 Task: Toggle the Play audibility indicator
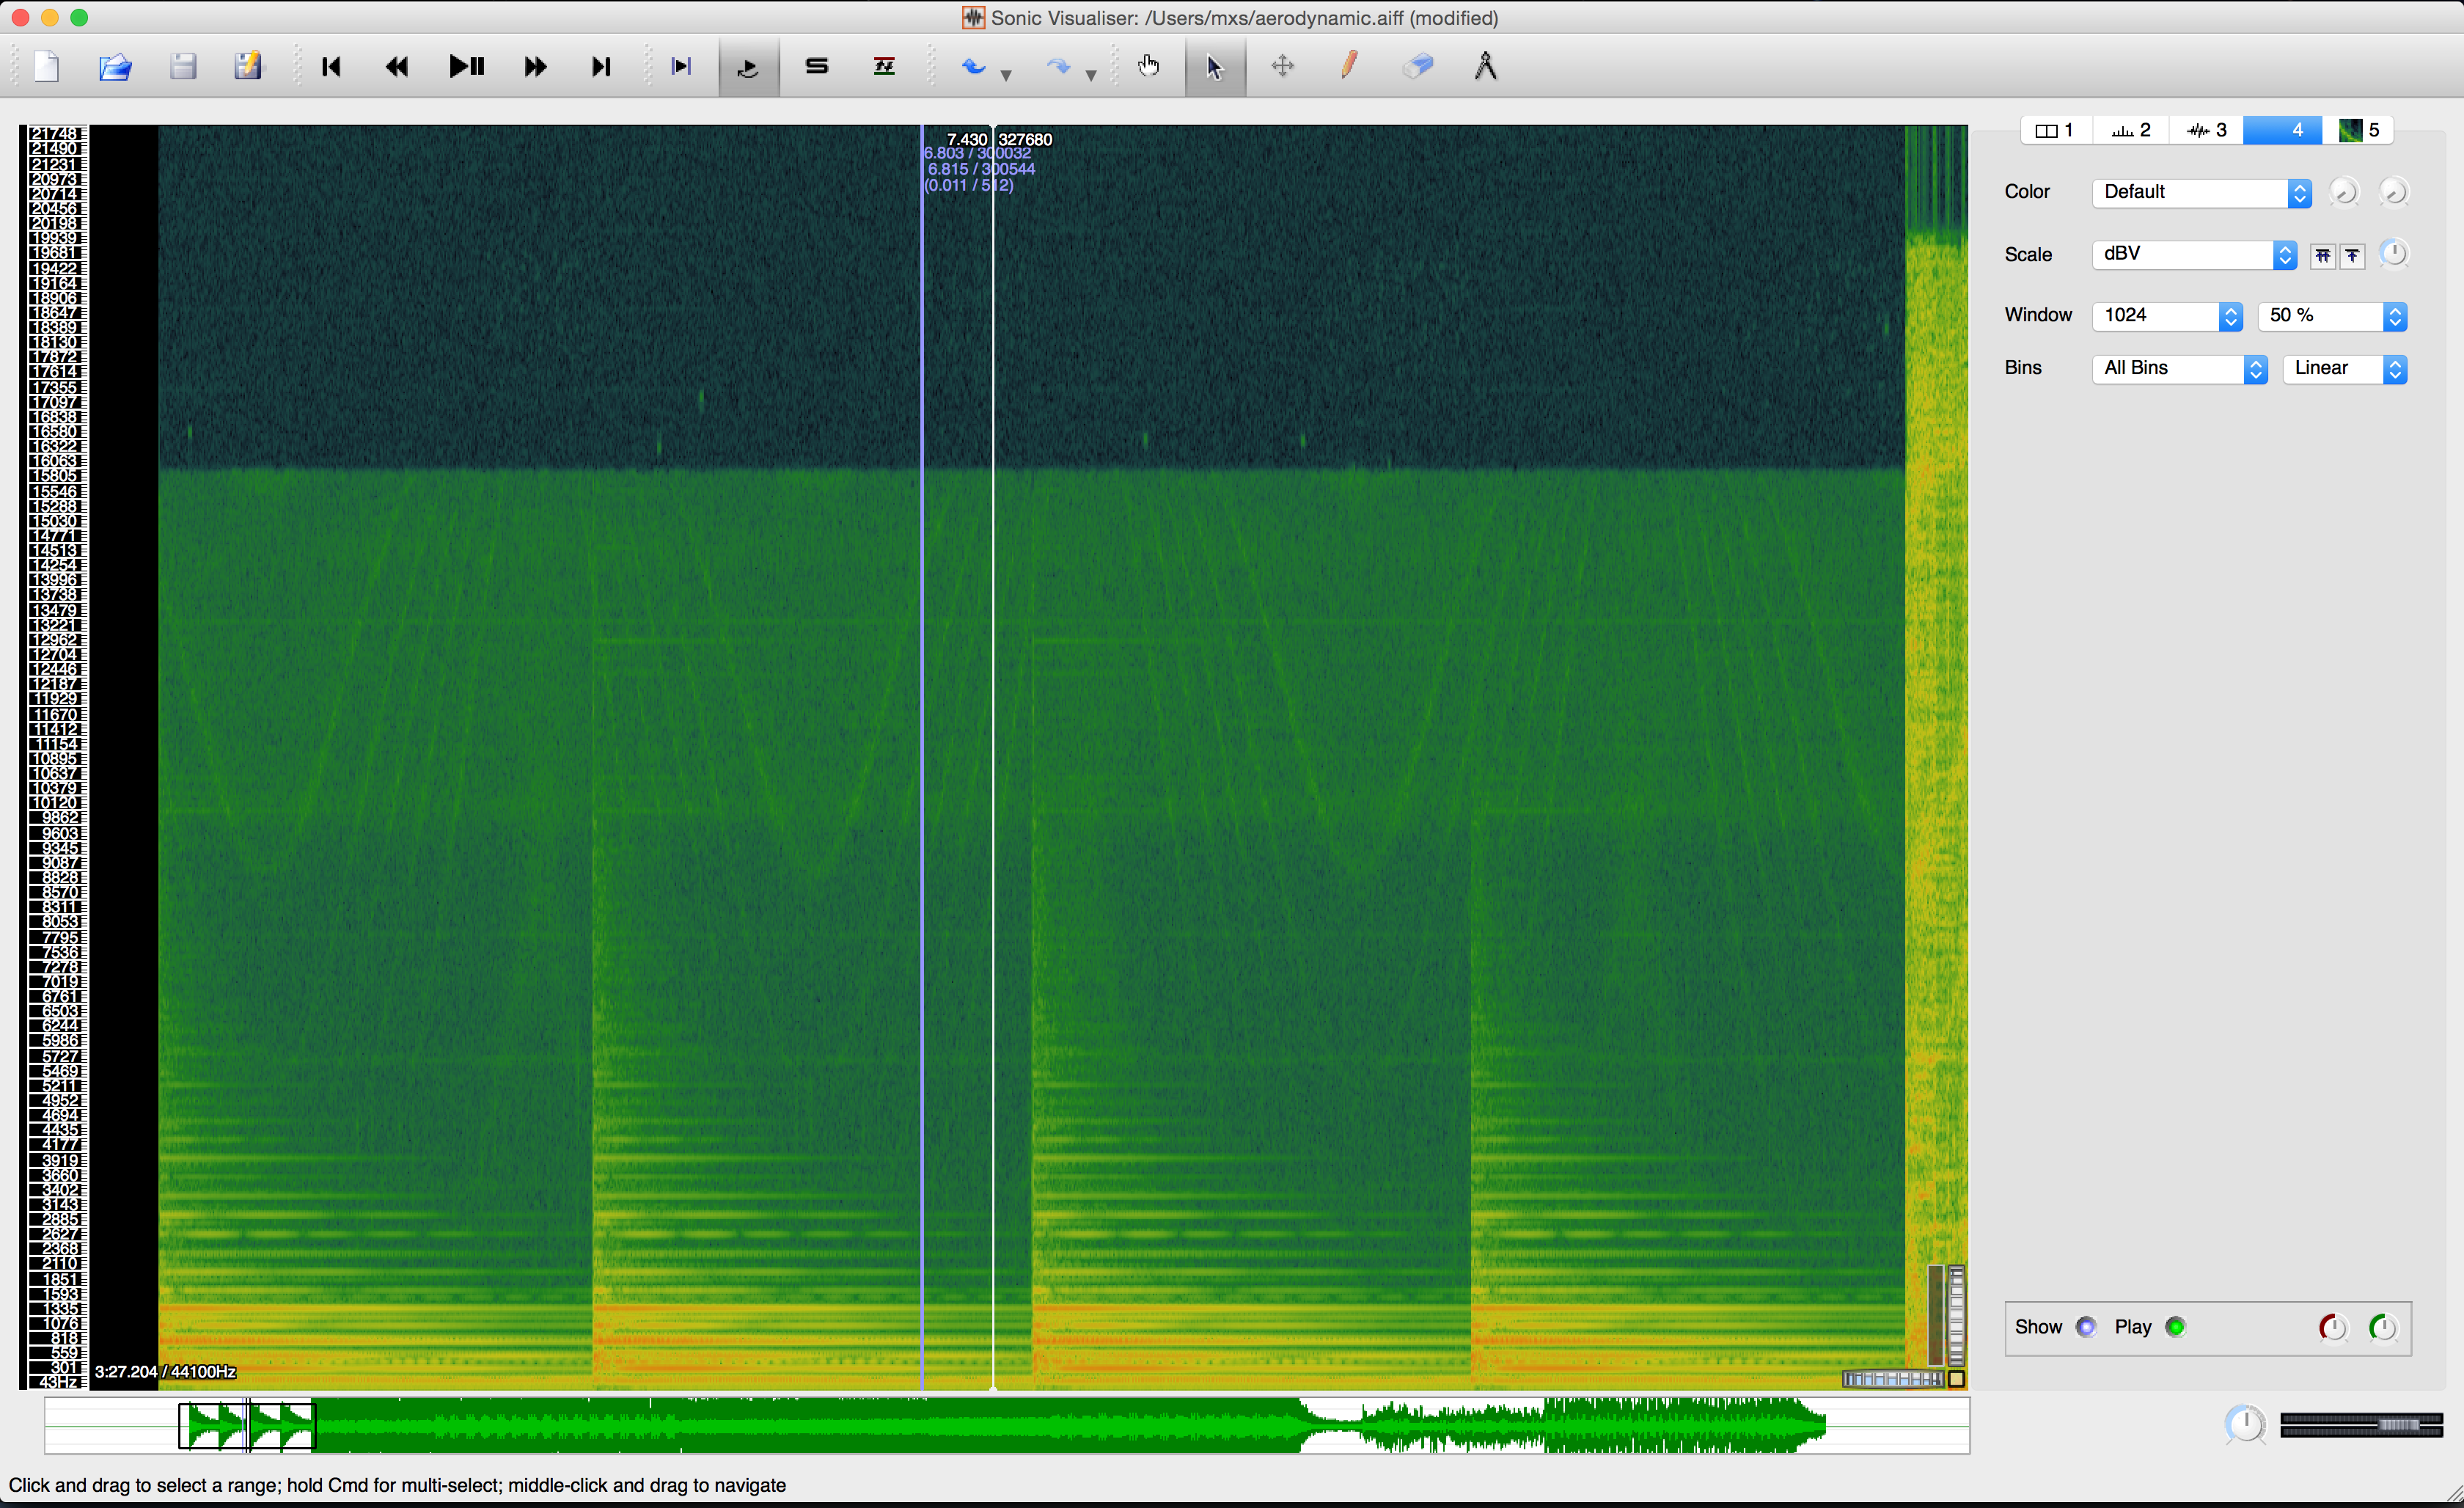coord(2175,1327)
